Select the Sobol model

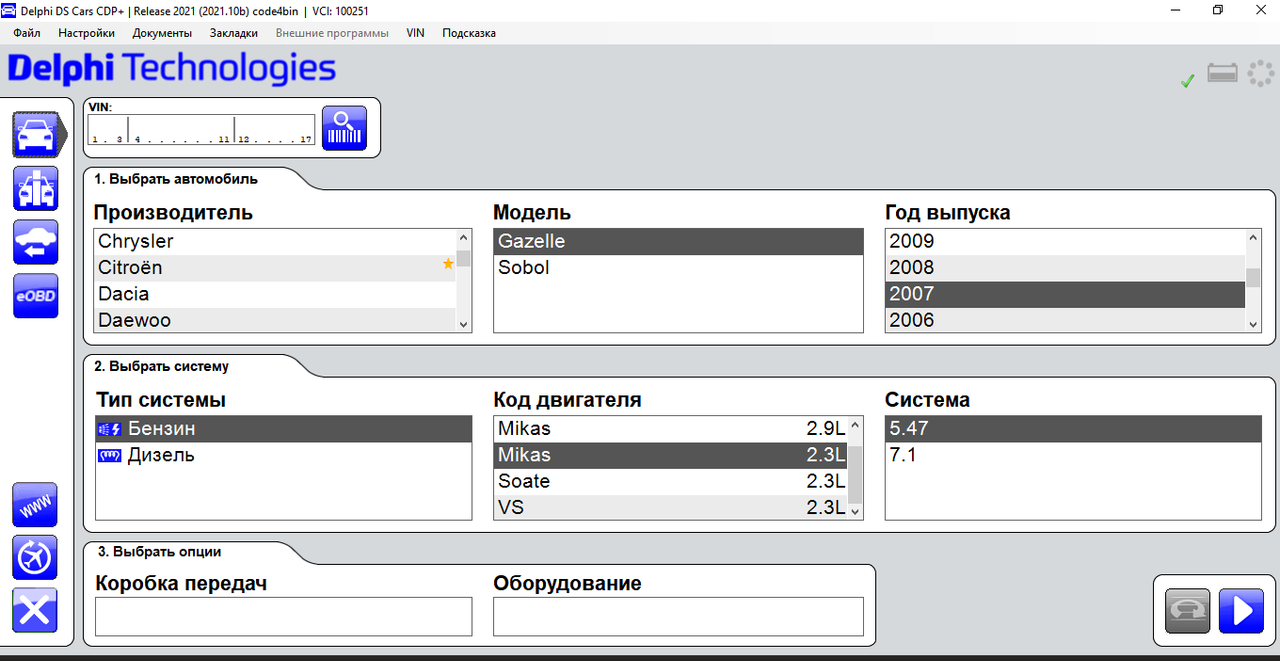click(x=678, y=268)
